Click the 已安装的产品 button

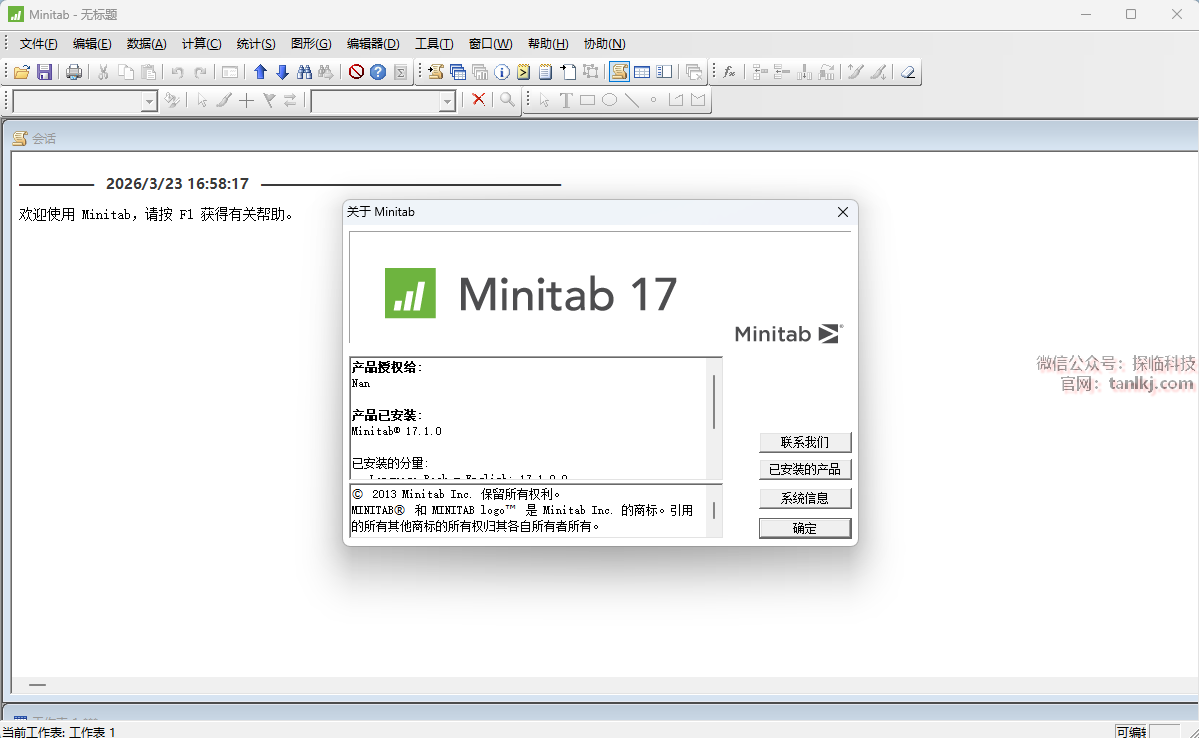pos(805,469)
